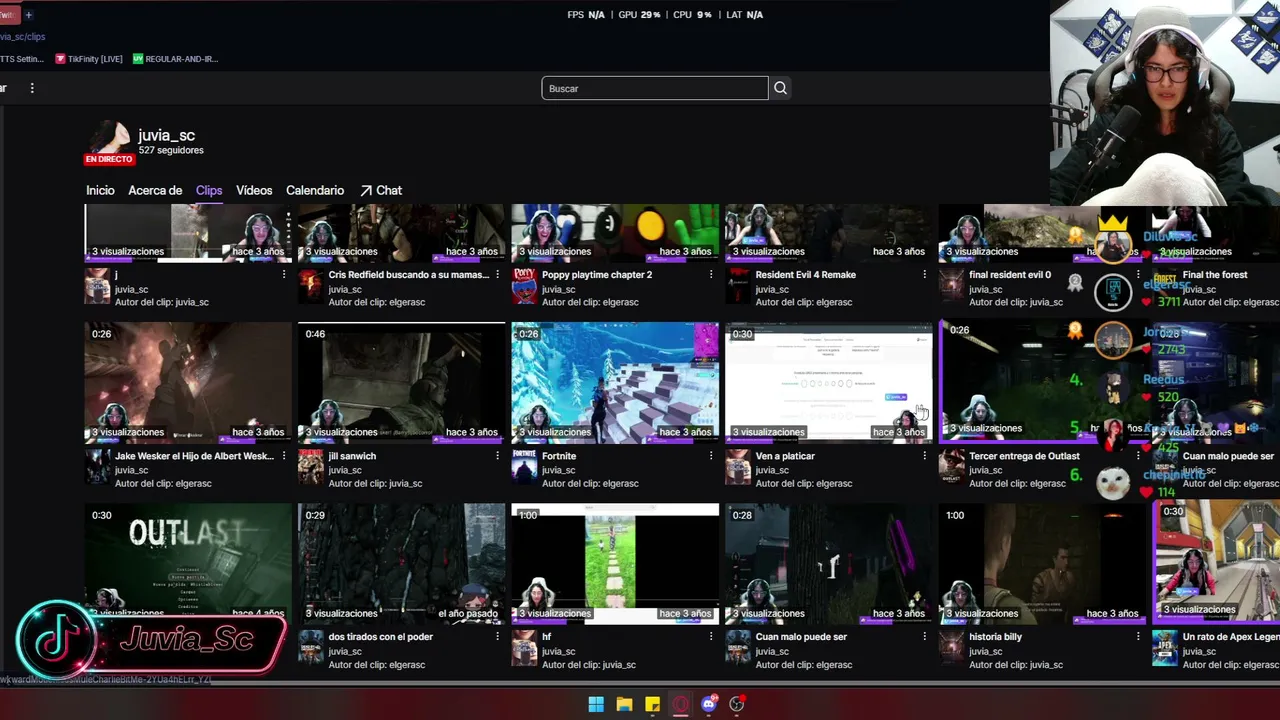Image resolution: width=1280 pixels, height=720 pixels.
Task: Go to the Inicio tab
Action: coord(100,190)
